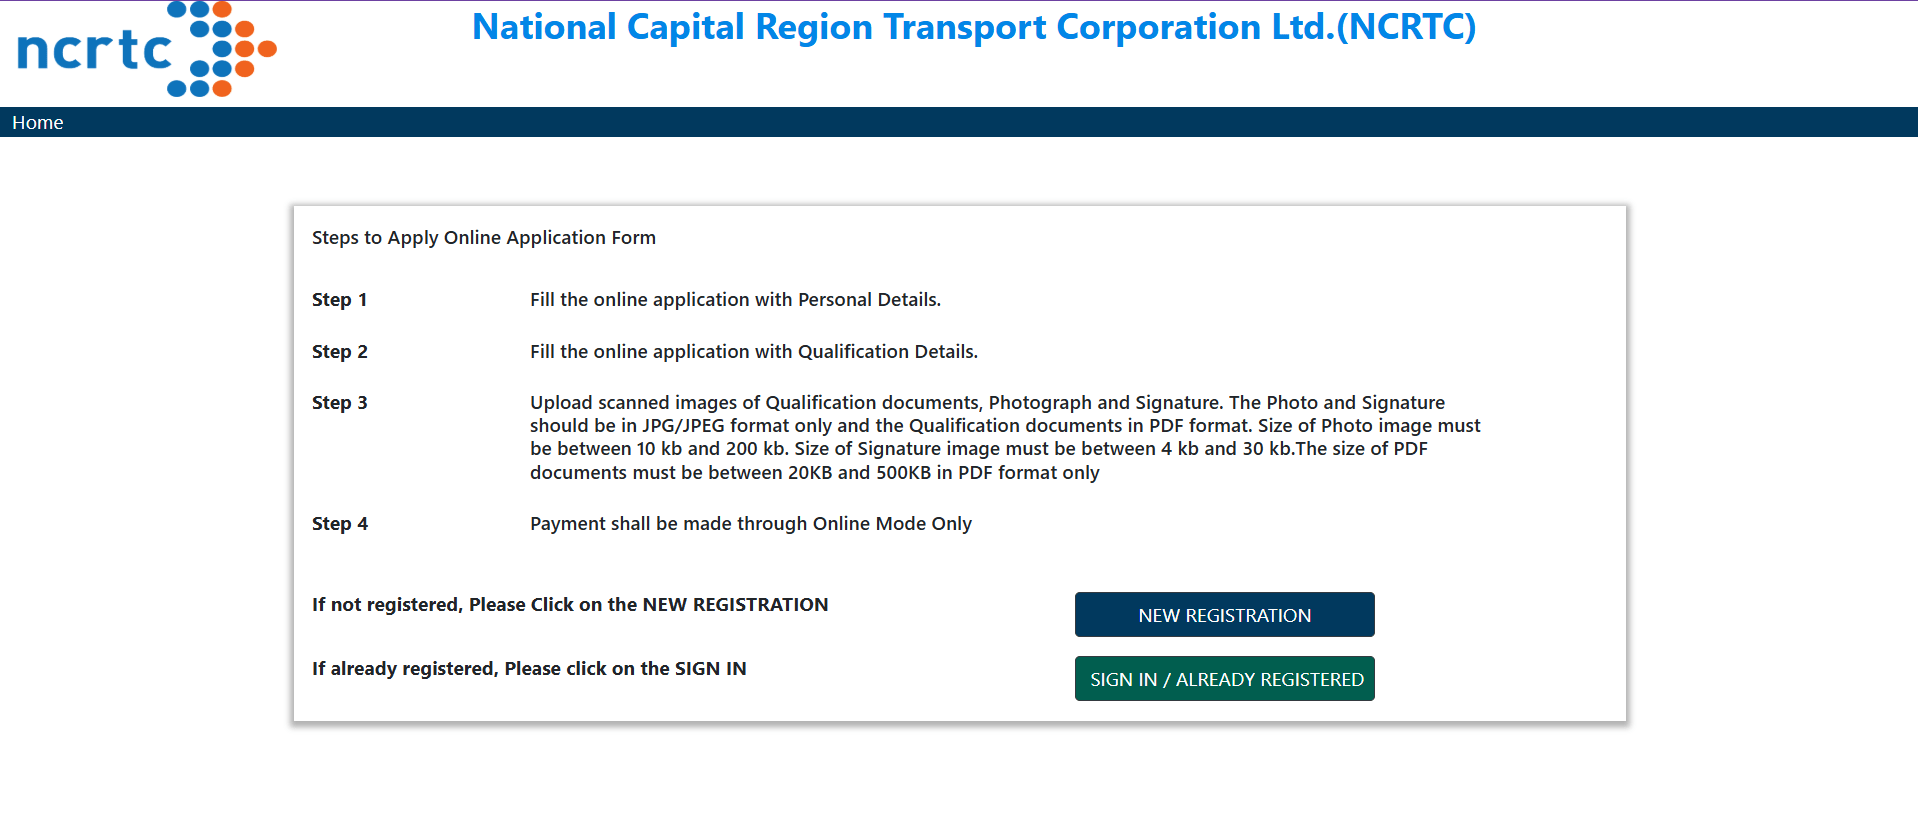Click the 'PDF format only' line in Step 3

[1028, 473]
